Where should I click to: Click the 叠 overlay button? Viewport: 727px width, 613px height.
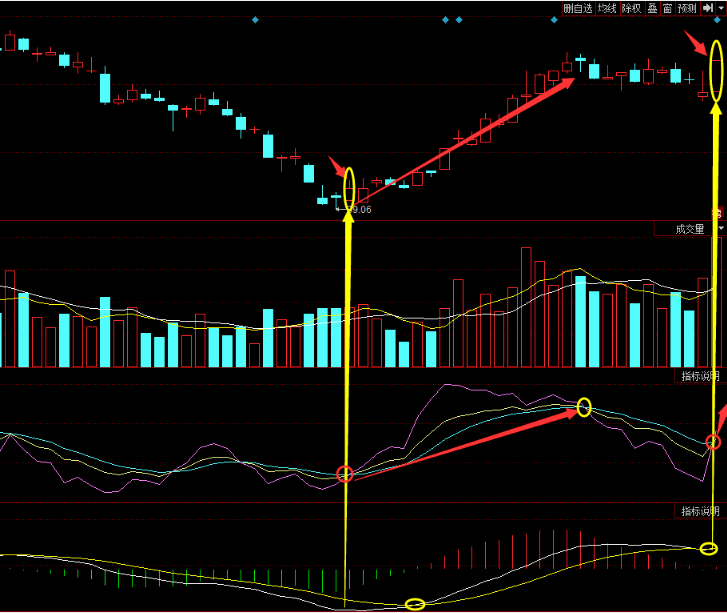click(652, 8)
